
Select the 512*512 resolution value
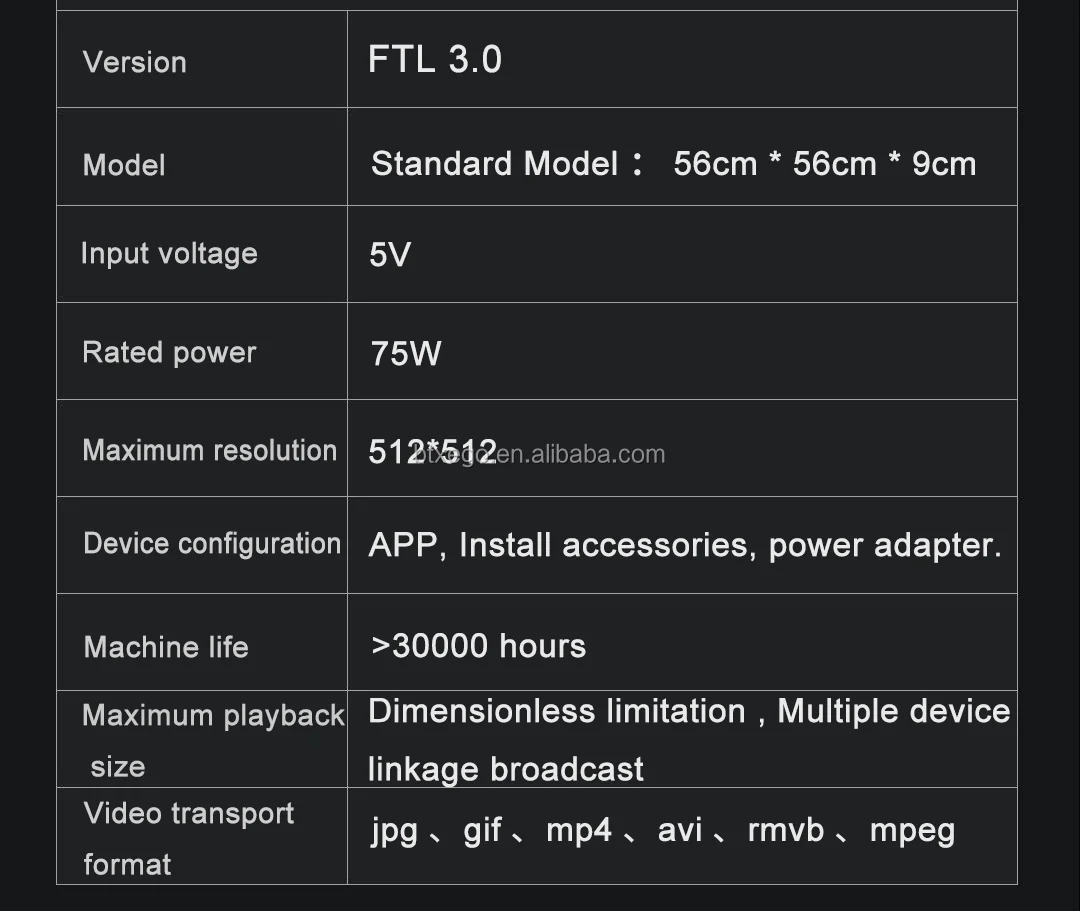433,452
